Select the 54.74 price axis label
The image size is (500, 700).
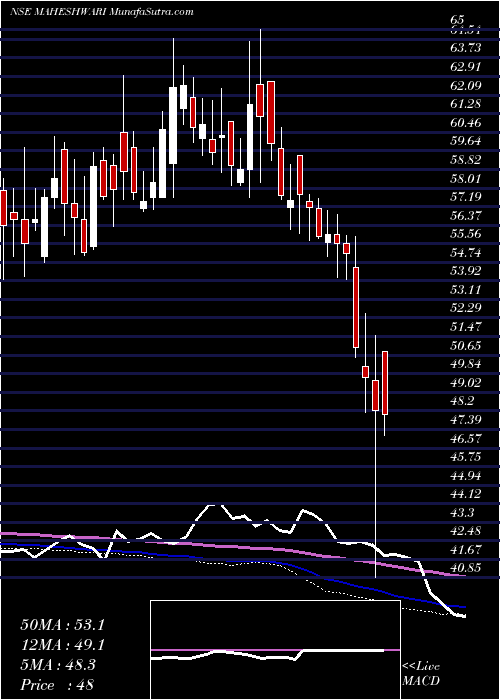click(x=466, y=253)
